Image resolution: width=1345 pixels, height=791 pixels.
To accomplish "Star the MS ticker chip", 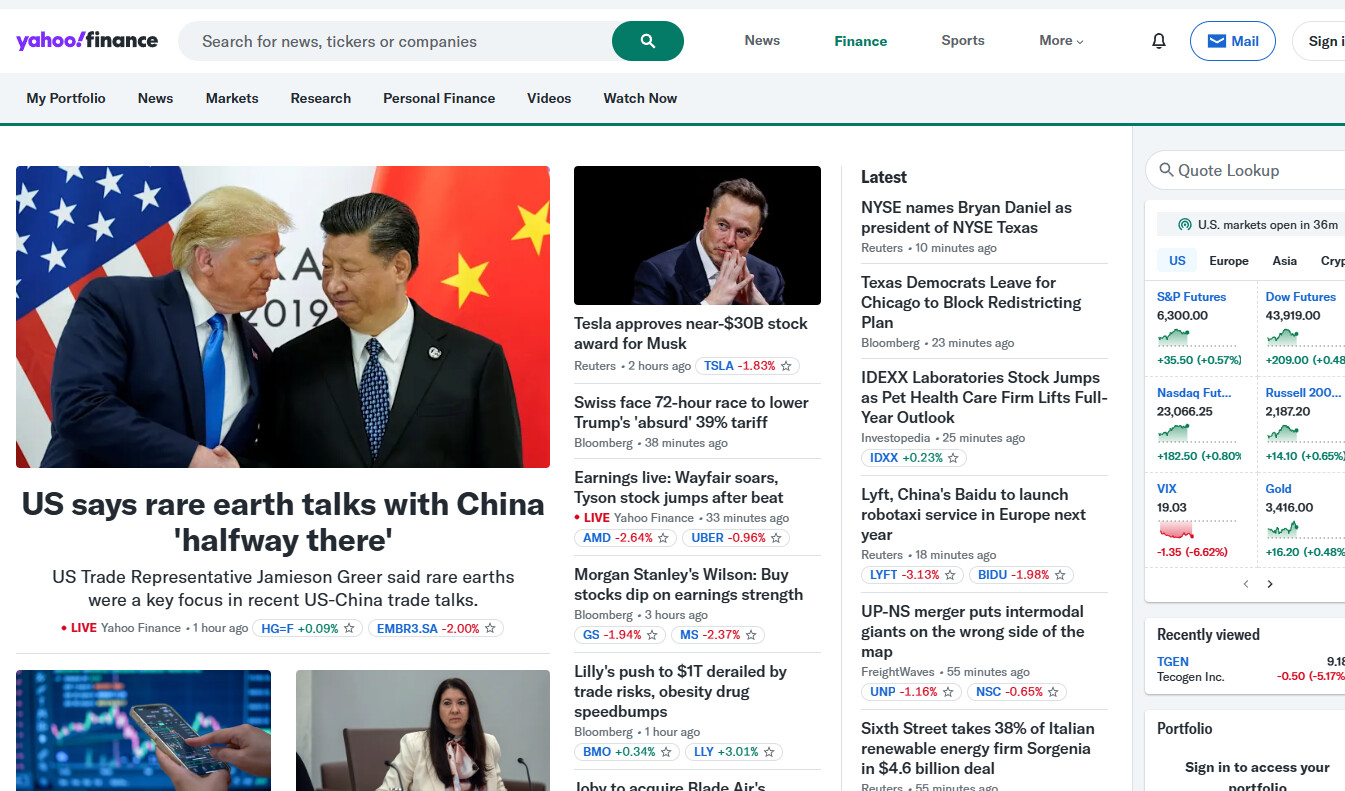I will pyautogui.click(x=751, y=635).
